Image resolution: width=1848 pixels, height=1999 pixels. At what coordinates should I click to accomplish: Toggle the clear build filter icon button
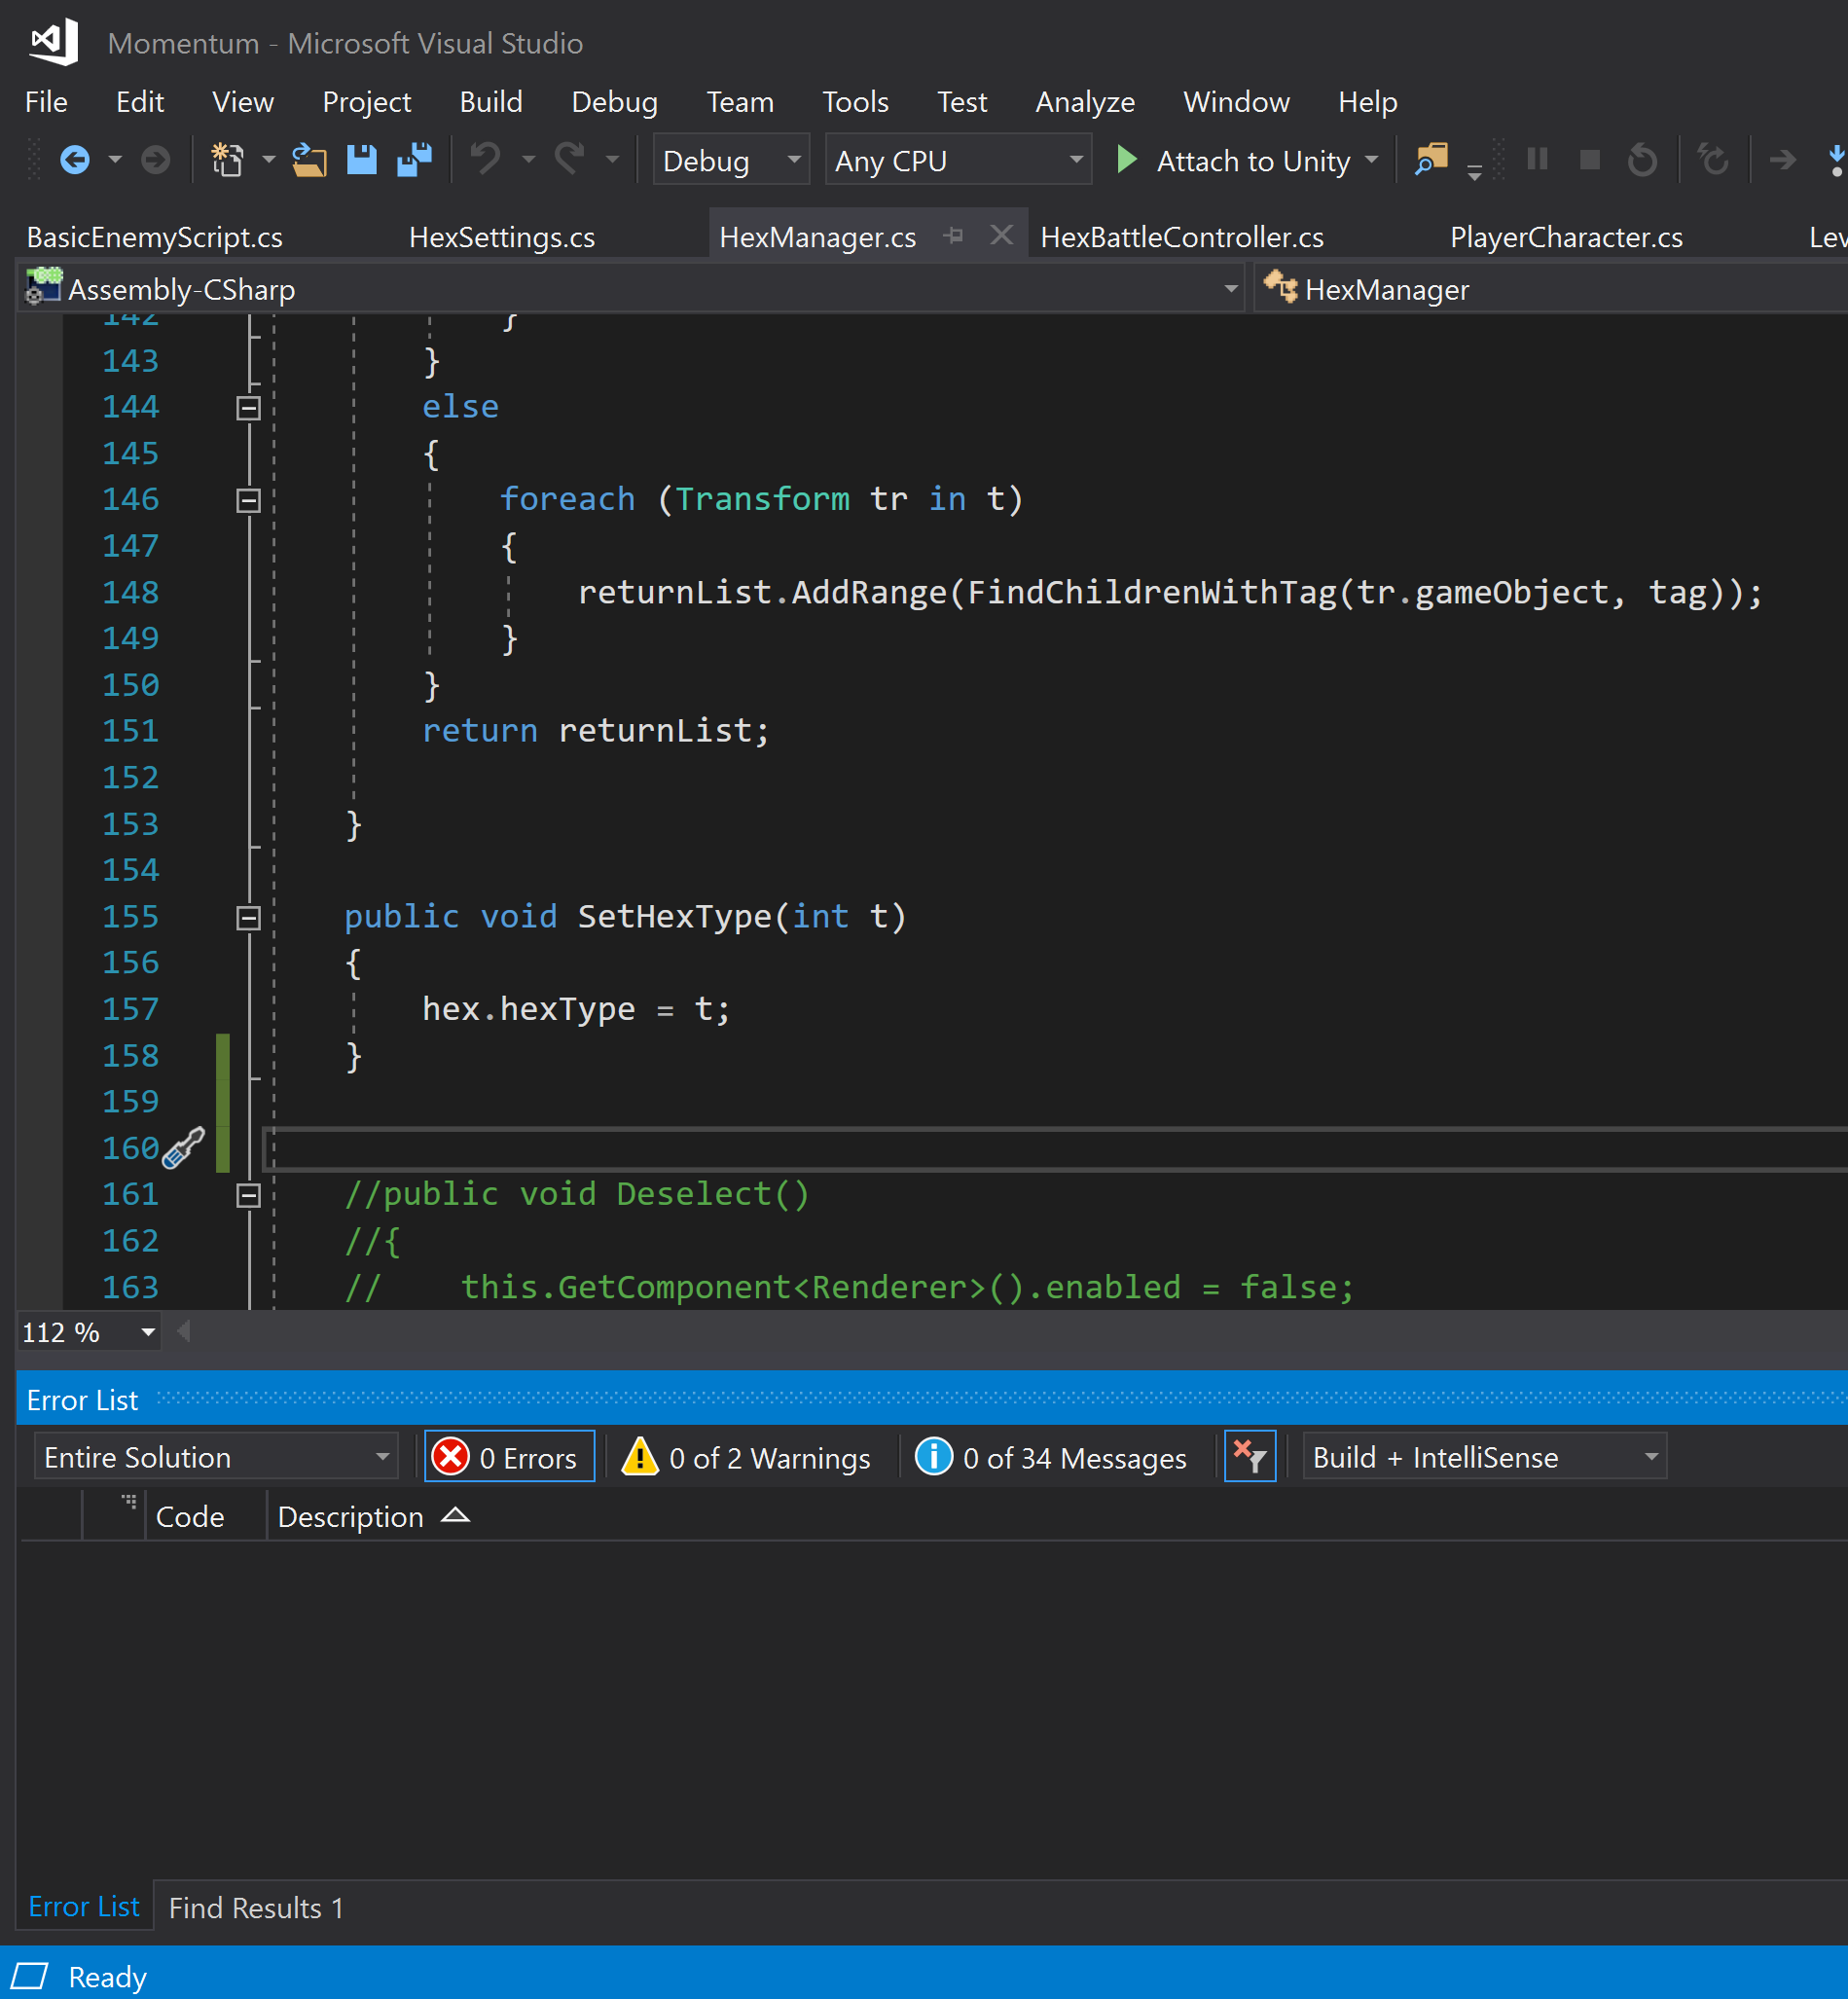coord(1250,1457)
